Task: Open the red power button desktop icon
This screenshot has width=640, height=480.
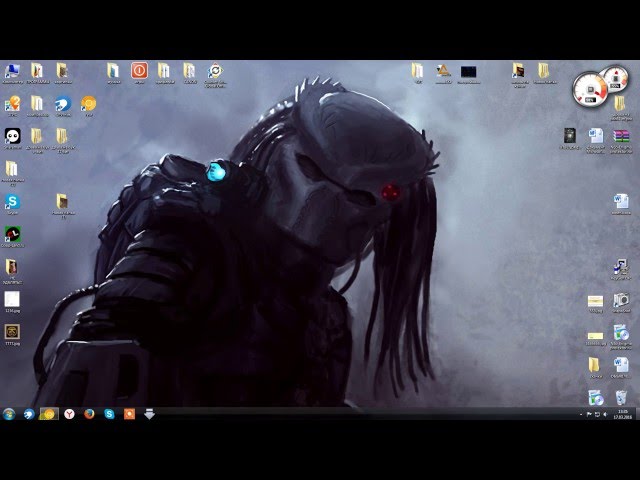Action: click(139, 71)
